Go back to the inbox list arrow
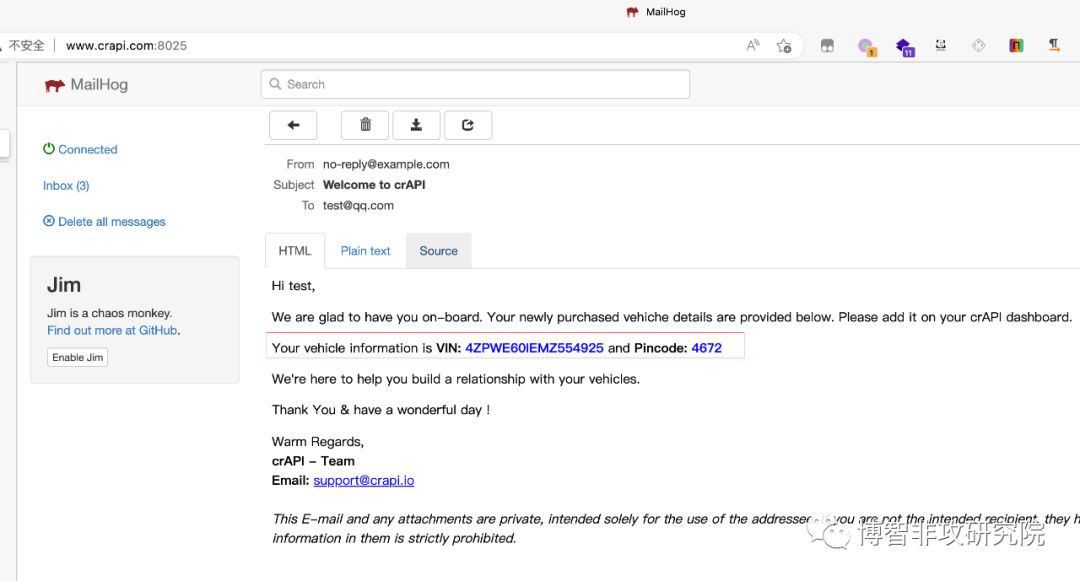The width and height of the screenshot is (1080, 581). 293,125
